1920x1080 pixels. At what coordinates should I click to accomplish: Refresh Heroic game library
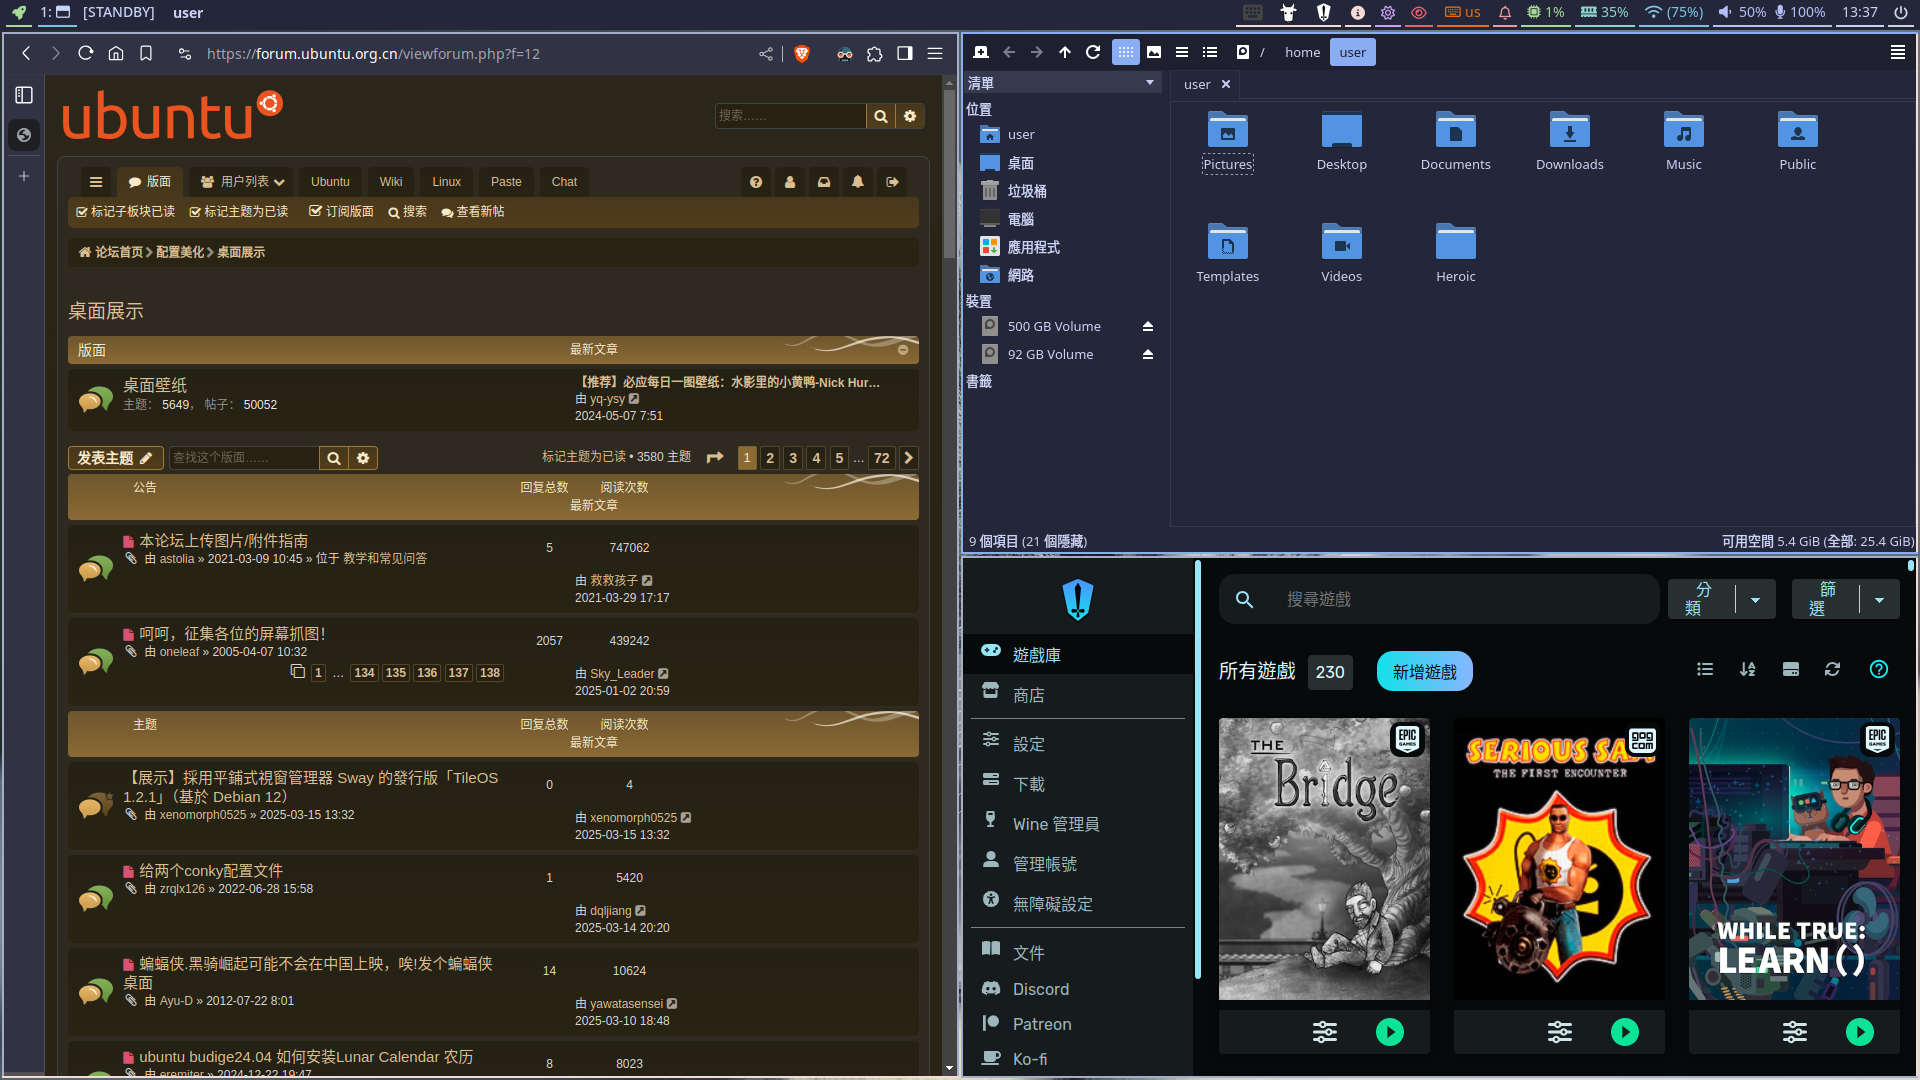pyautogui.click(x=1832, y=670)
